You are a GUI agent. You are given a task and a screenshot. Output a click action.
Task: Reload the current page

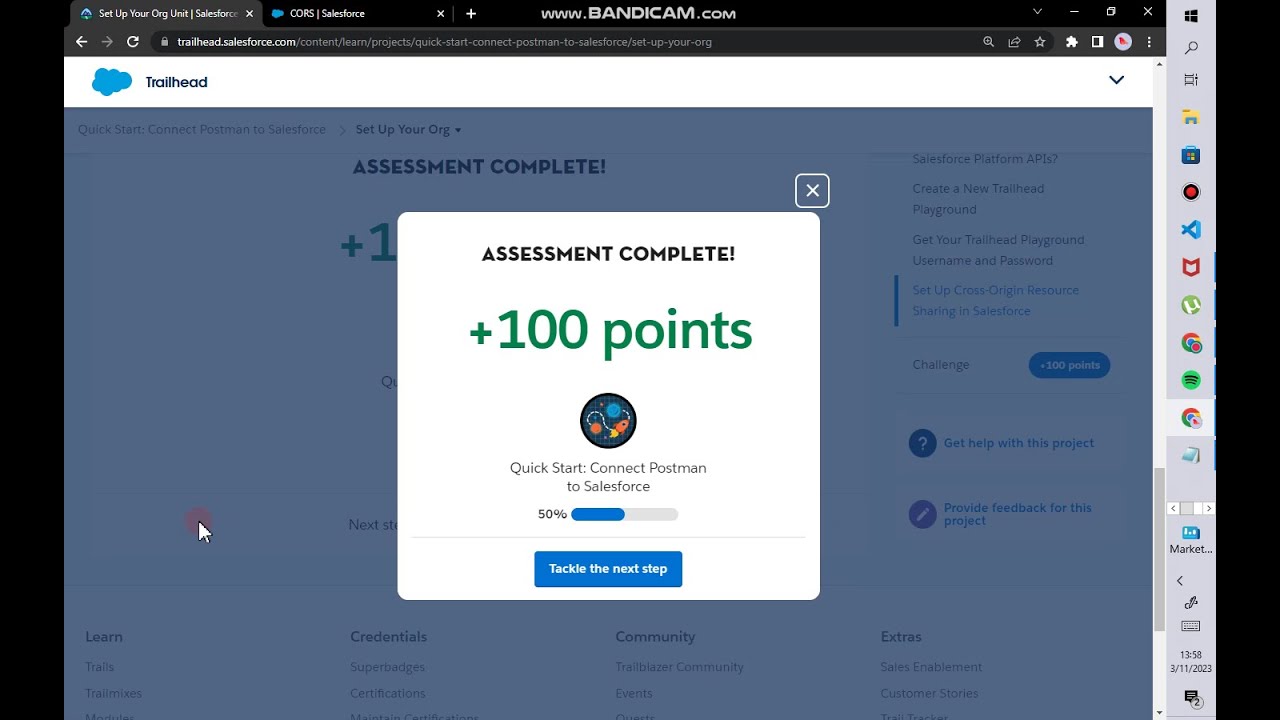click(132, 42)
